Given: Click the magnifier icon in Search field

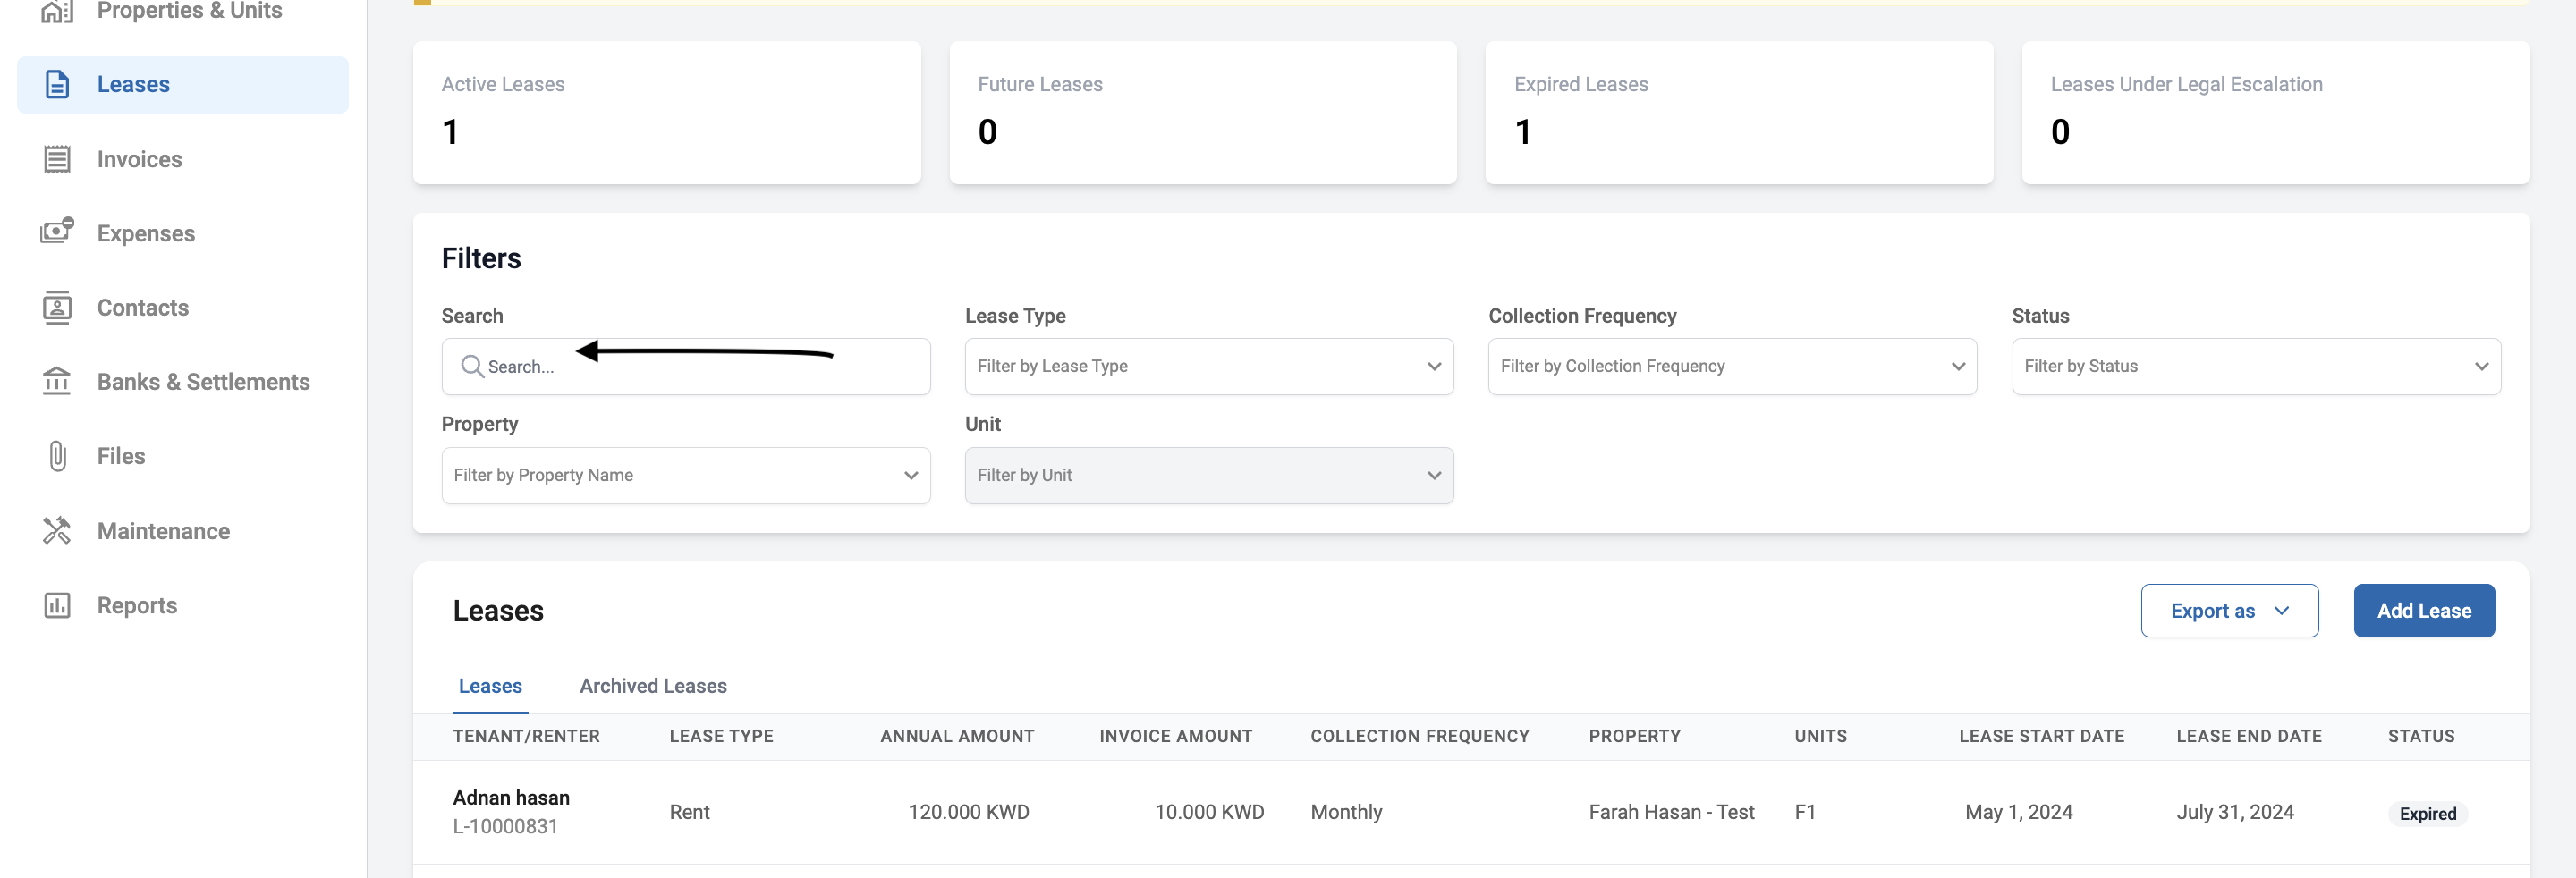Looking at the screenshot, I should 472,366.
